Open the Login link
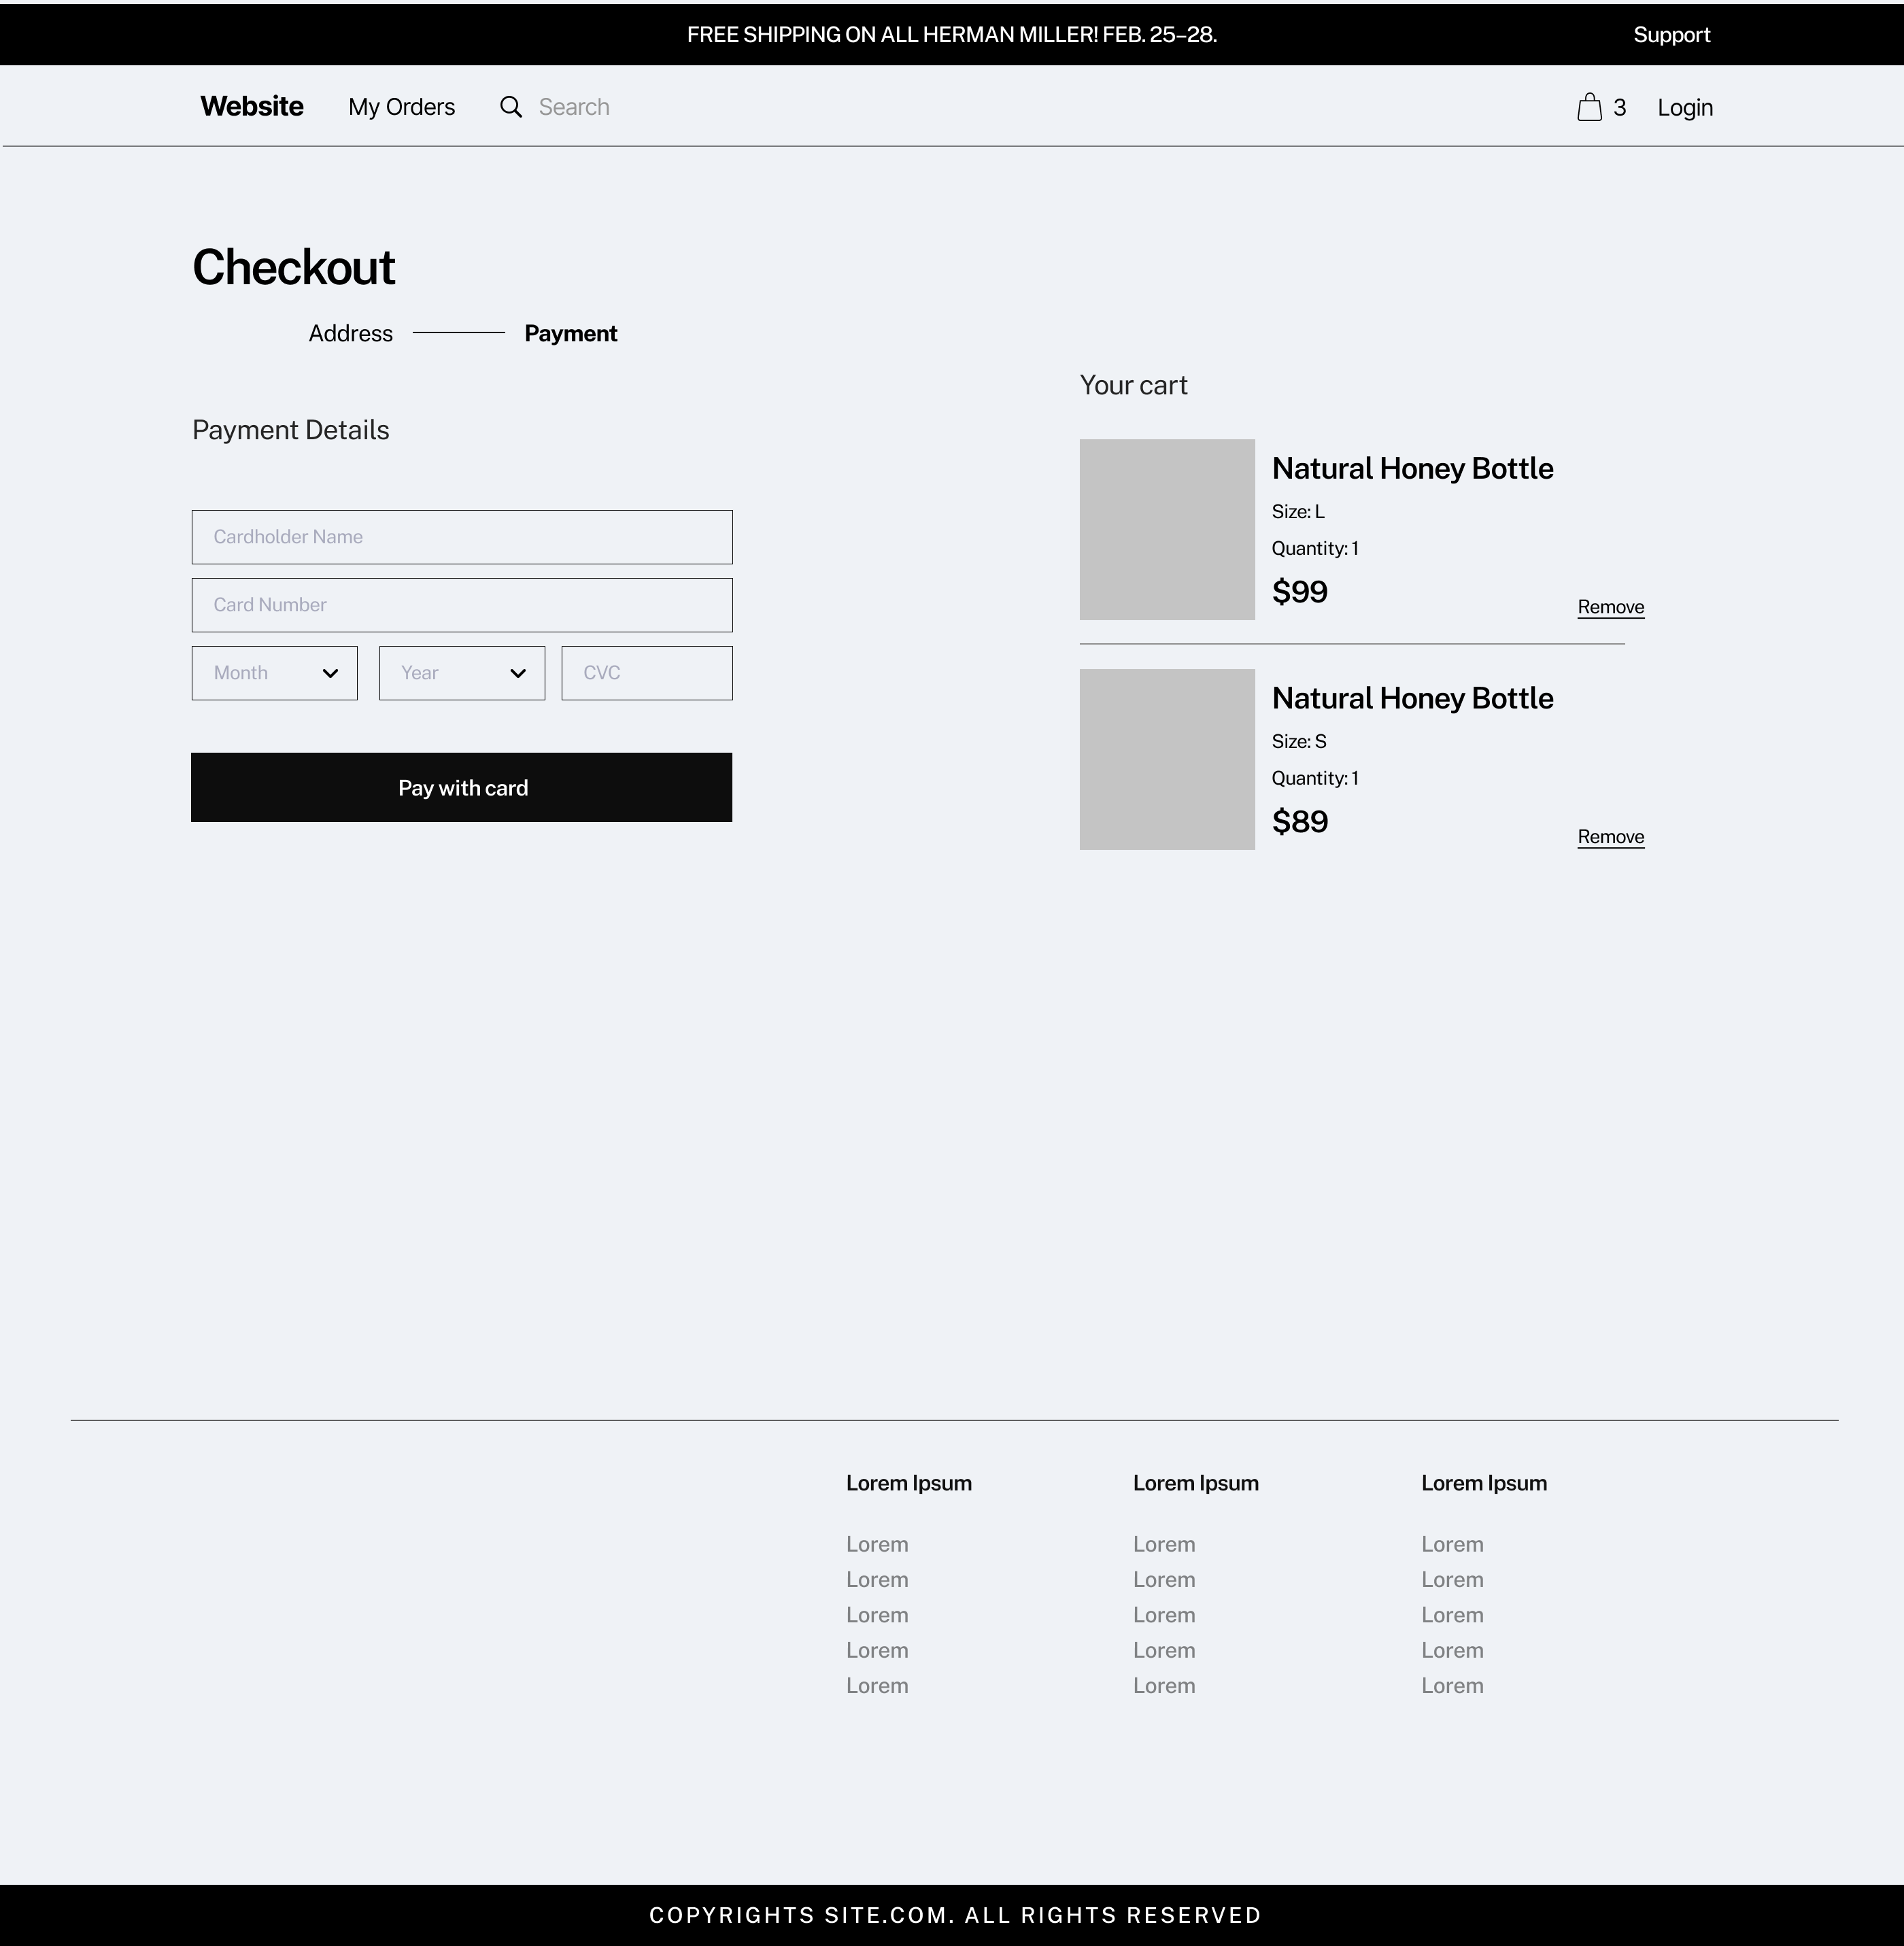The image size is (1904, 1946). click(x=1685, y=108)
